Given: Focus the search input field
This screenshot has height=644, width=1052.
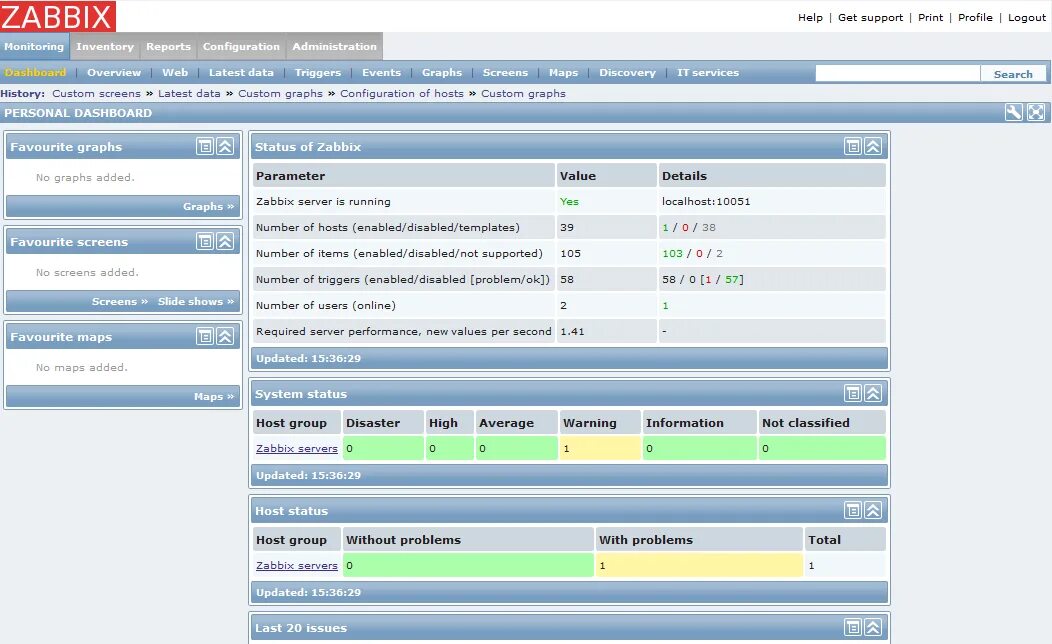Looking at the screenshot, I should 898,73.
